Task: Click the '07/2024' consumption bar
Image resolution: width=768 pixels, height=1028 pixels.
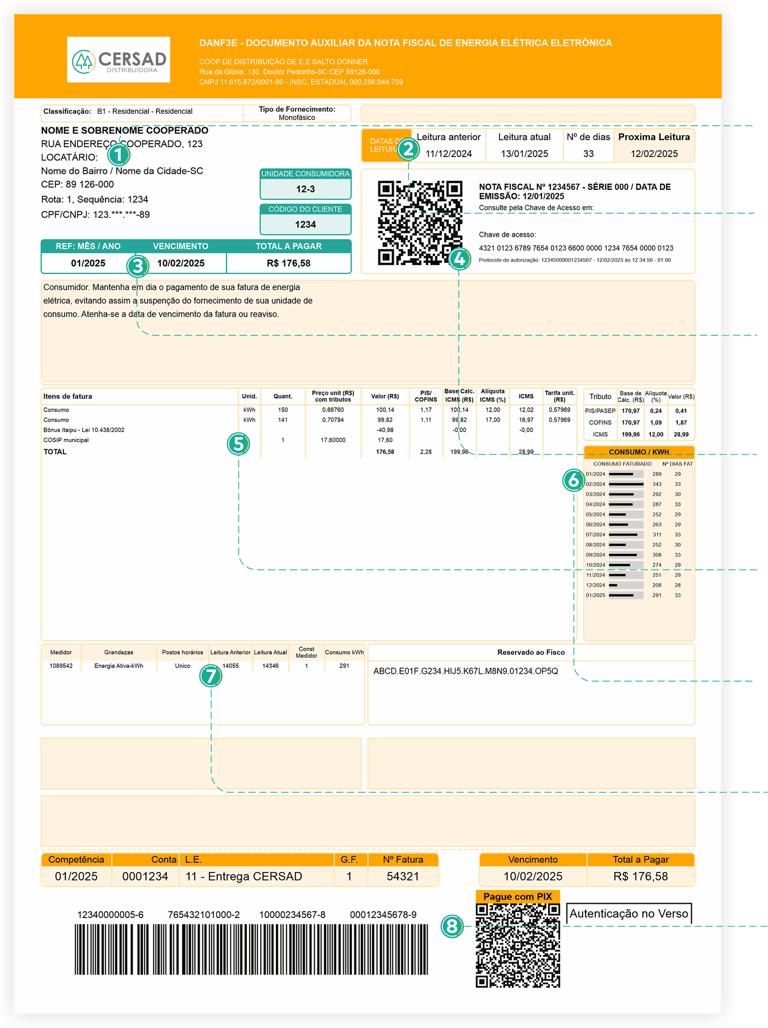Action: click(x=626, y=534)
